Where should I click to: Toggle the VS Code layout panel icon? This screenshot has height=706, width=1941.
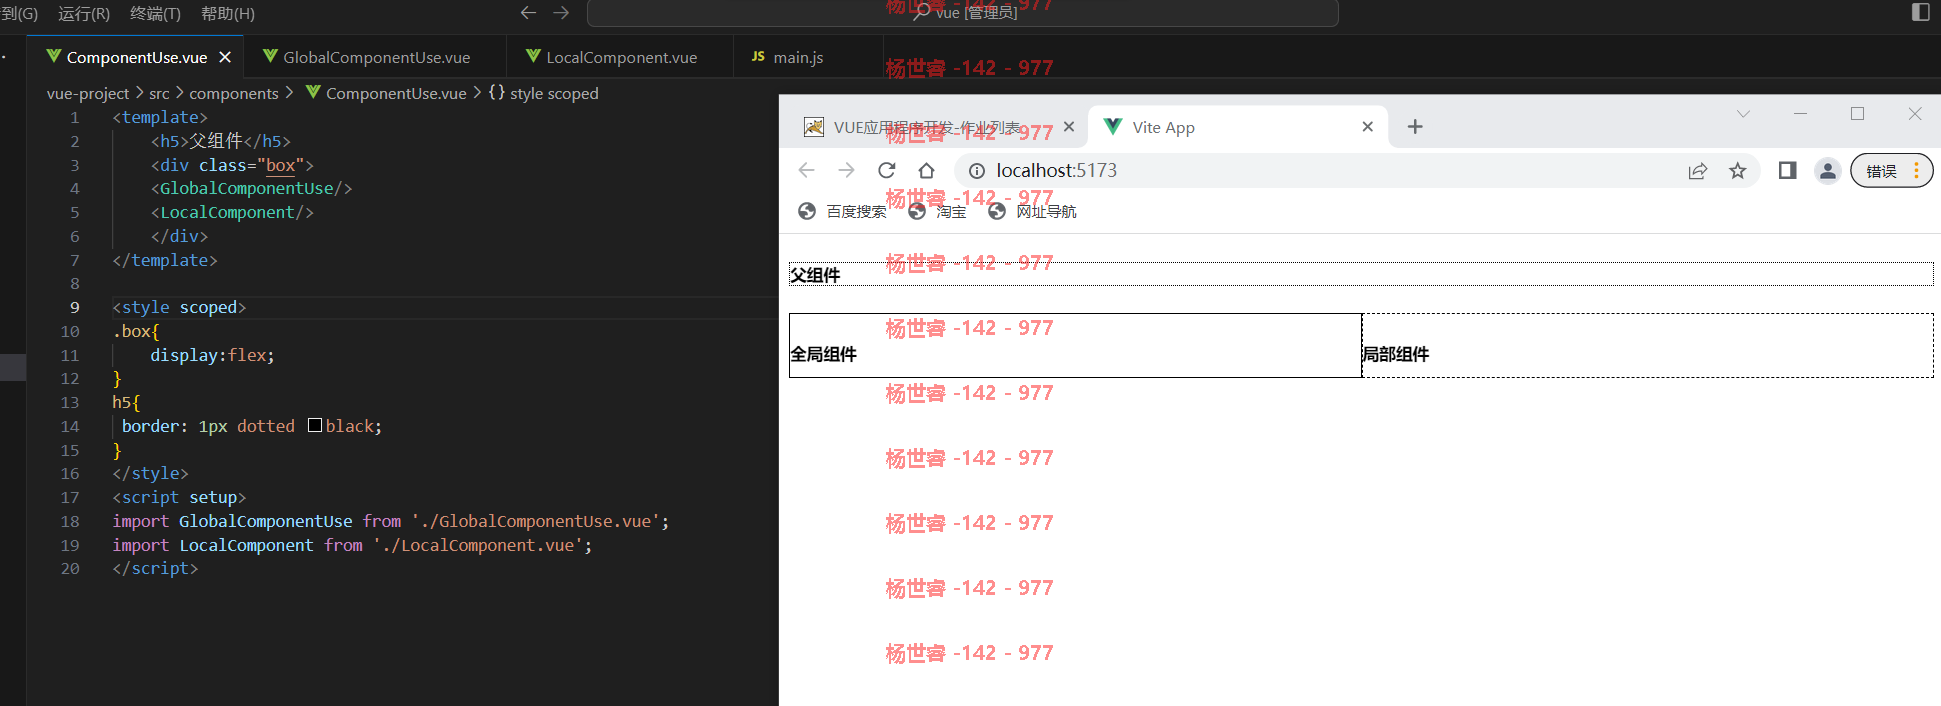tap(1920, 12)
